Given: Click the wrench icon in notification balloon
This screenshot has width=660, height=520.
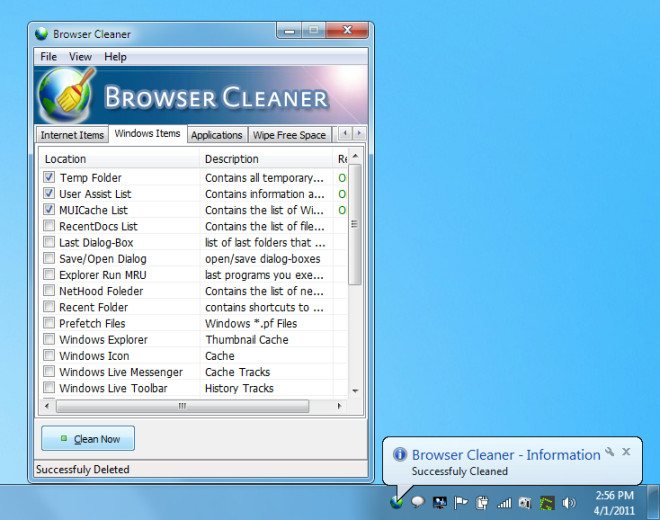Looking at the screenshot, I should (x=609, y=452).
